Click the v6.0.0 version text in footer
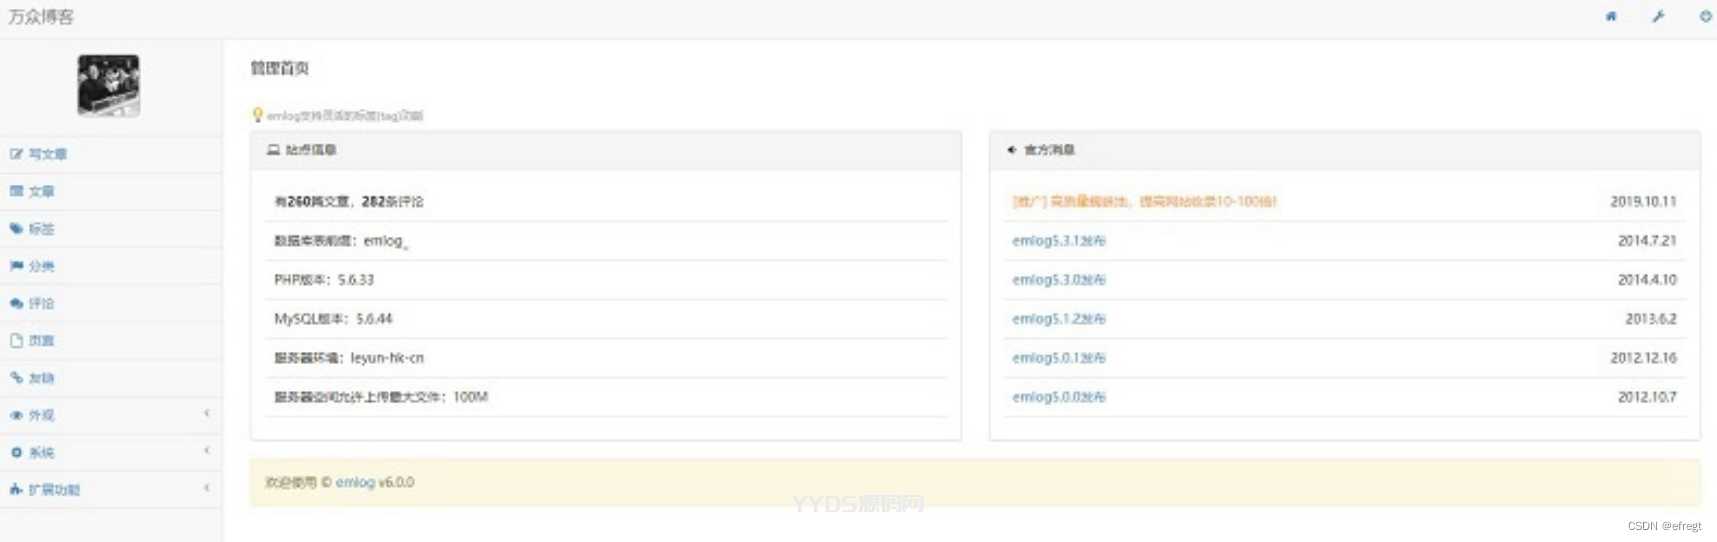Image resolution: width=1717 pixels, height=542 pixels. [x=397, y=482]
